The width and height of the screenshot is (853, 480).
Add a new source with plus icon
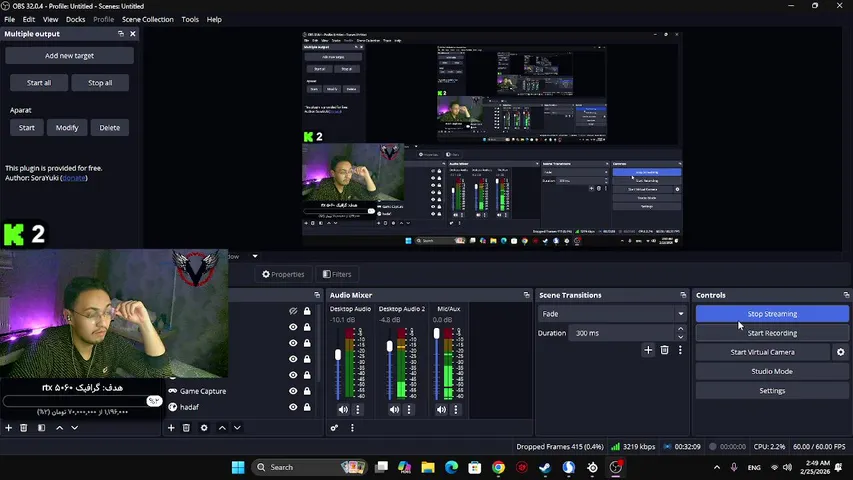click(x=171, y=428)
